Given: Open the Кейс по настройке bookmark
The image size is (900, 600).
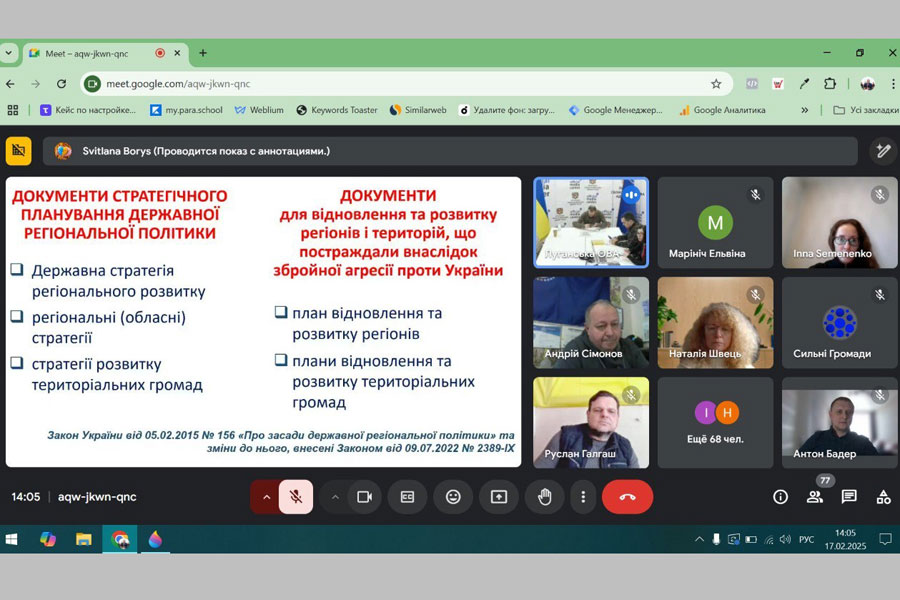Looking at the screenshot, I should pyautogui.click(x=88, y=110).
